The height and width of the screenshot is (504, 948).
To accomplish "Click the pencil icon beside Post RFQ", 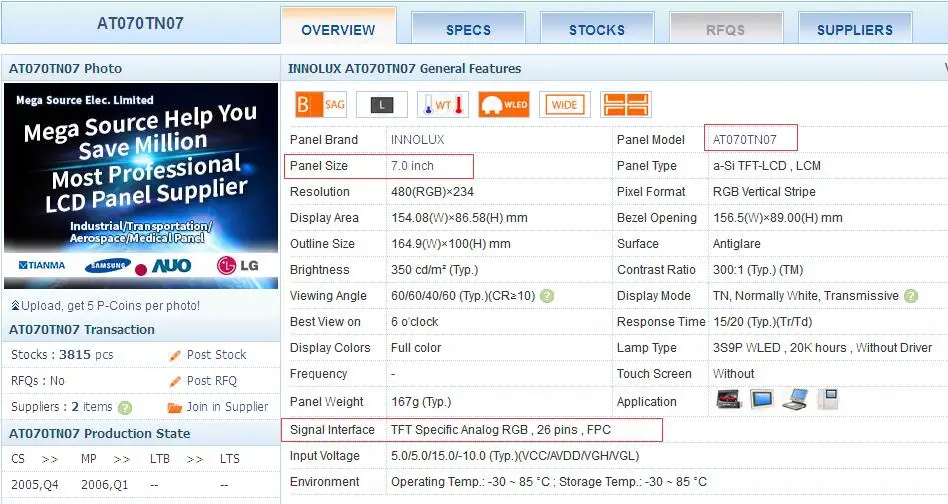I will coord(175,381).
